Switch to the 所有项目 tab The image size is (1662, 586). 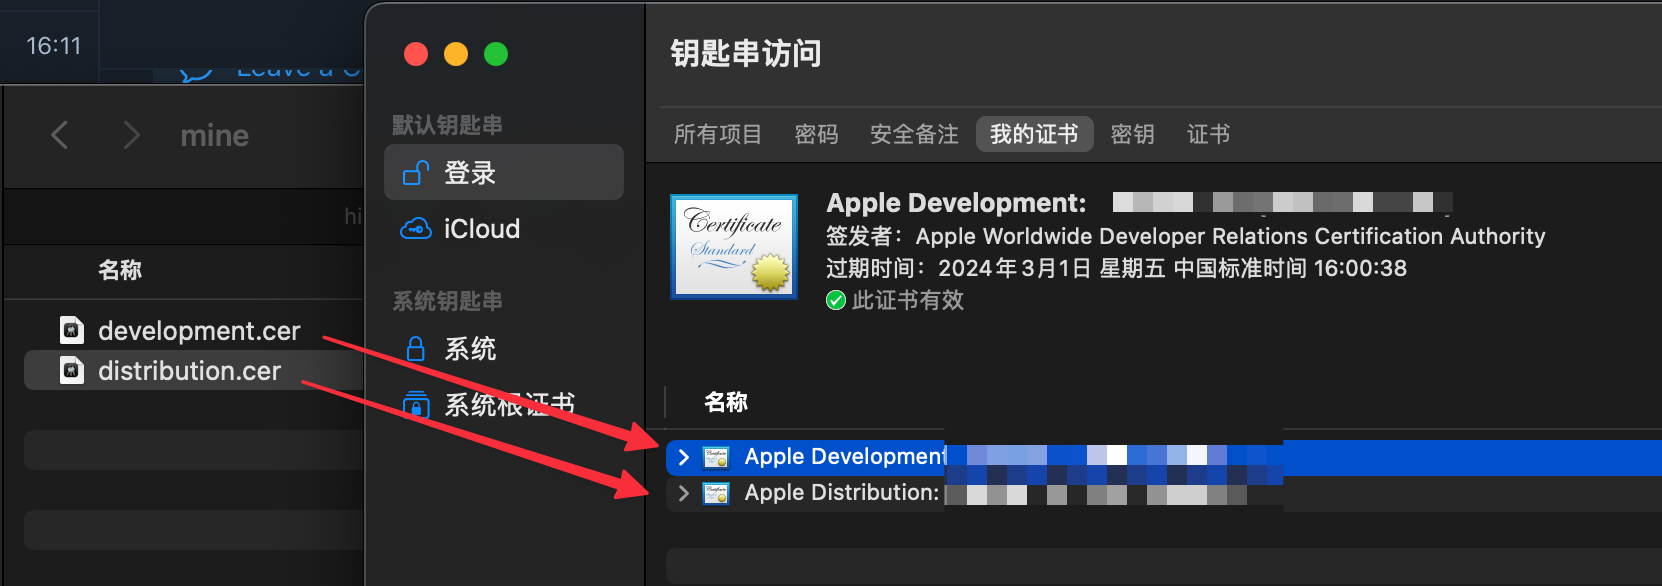[717, 134]
